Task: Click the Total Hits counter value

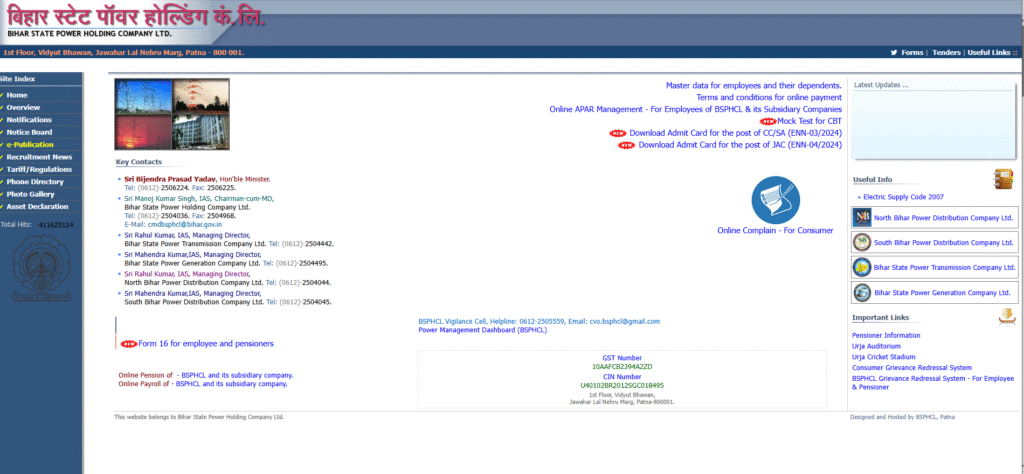Action: click(x=56, y=225)
